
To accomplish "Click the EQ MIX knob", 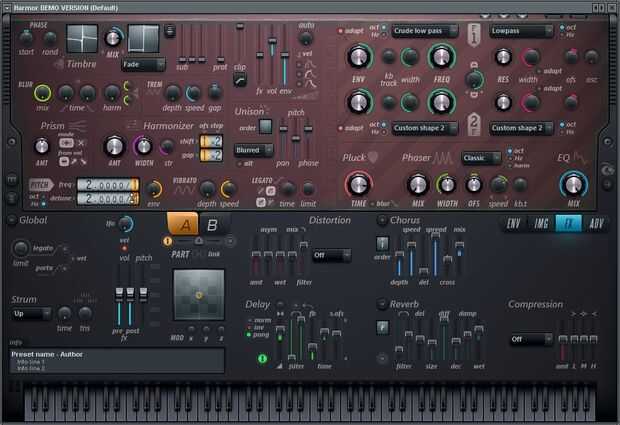I will 573,185.
